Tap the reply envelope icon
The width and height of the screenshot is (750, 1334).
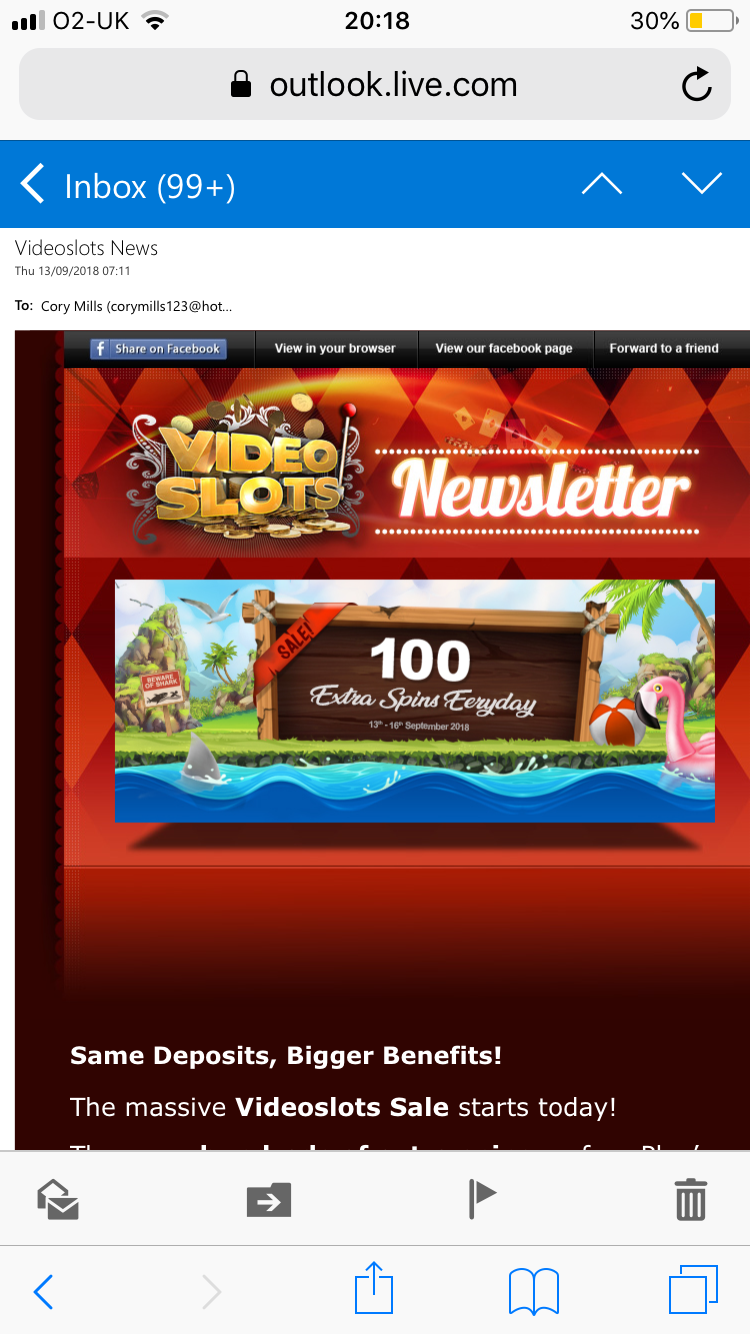(58, 1198)
